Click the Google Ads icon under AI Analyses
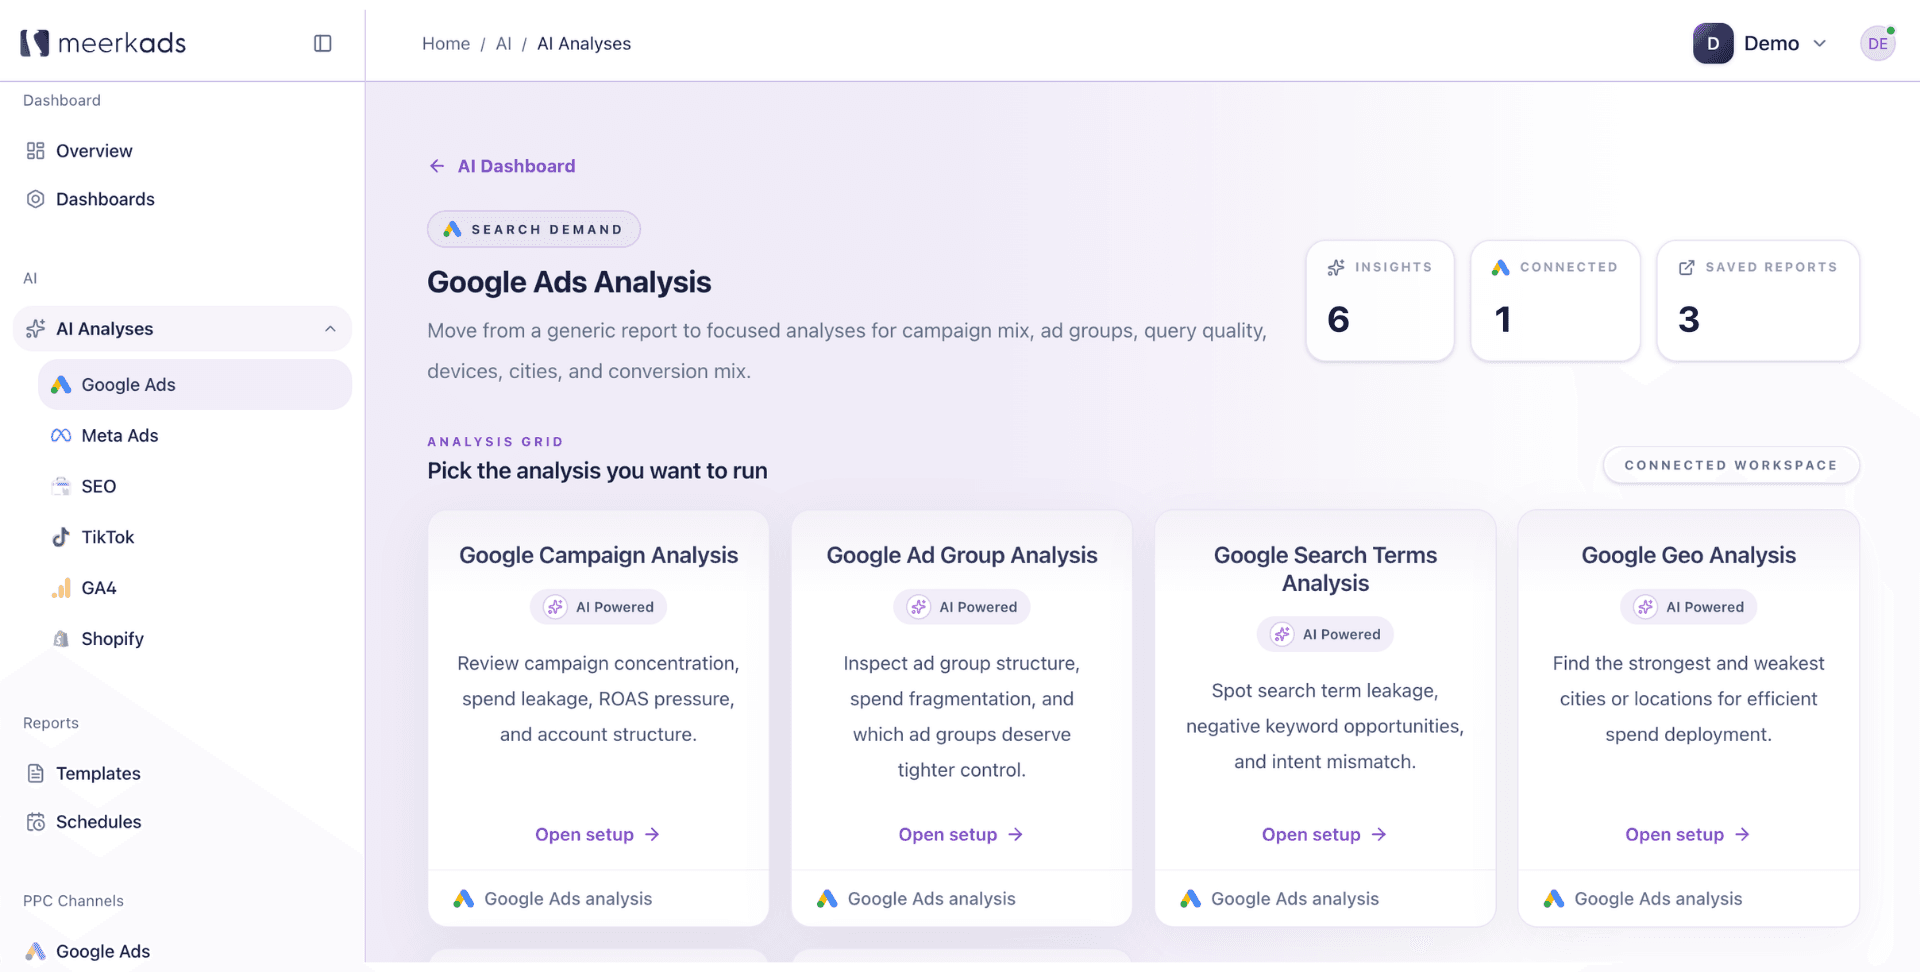This screenshot has height=972, width=1920. tap(61, 385)
